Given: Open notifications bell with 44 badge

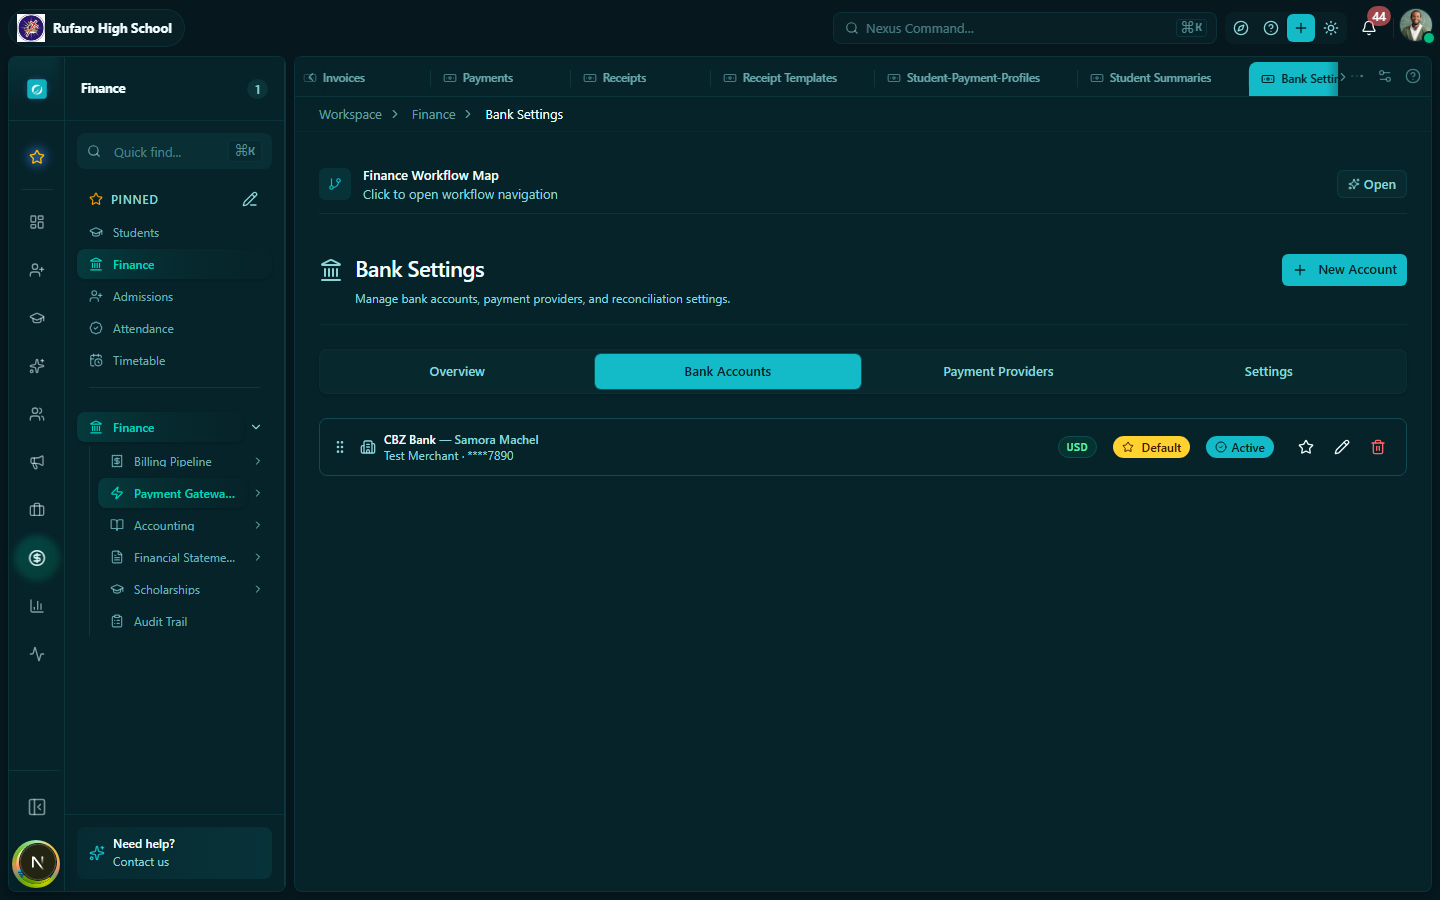Looking at the screenshot, I should pyautogui.click(x=1370, y=27).
